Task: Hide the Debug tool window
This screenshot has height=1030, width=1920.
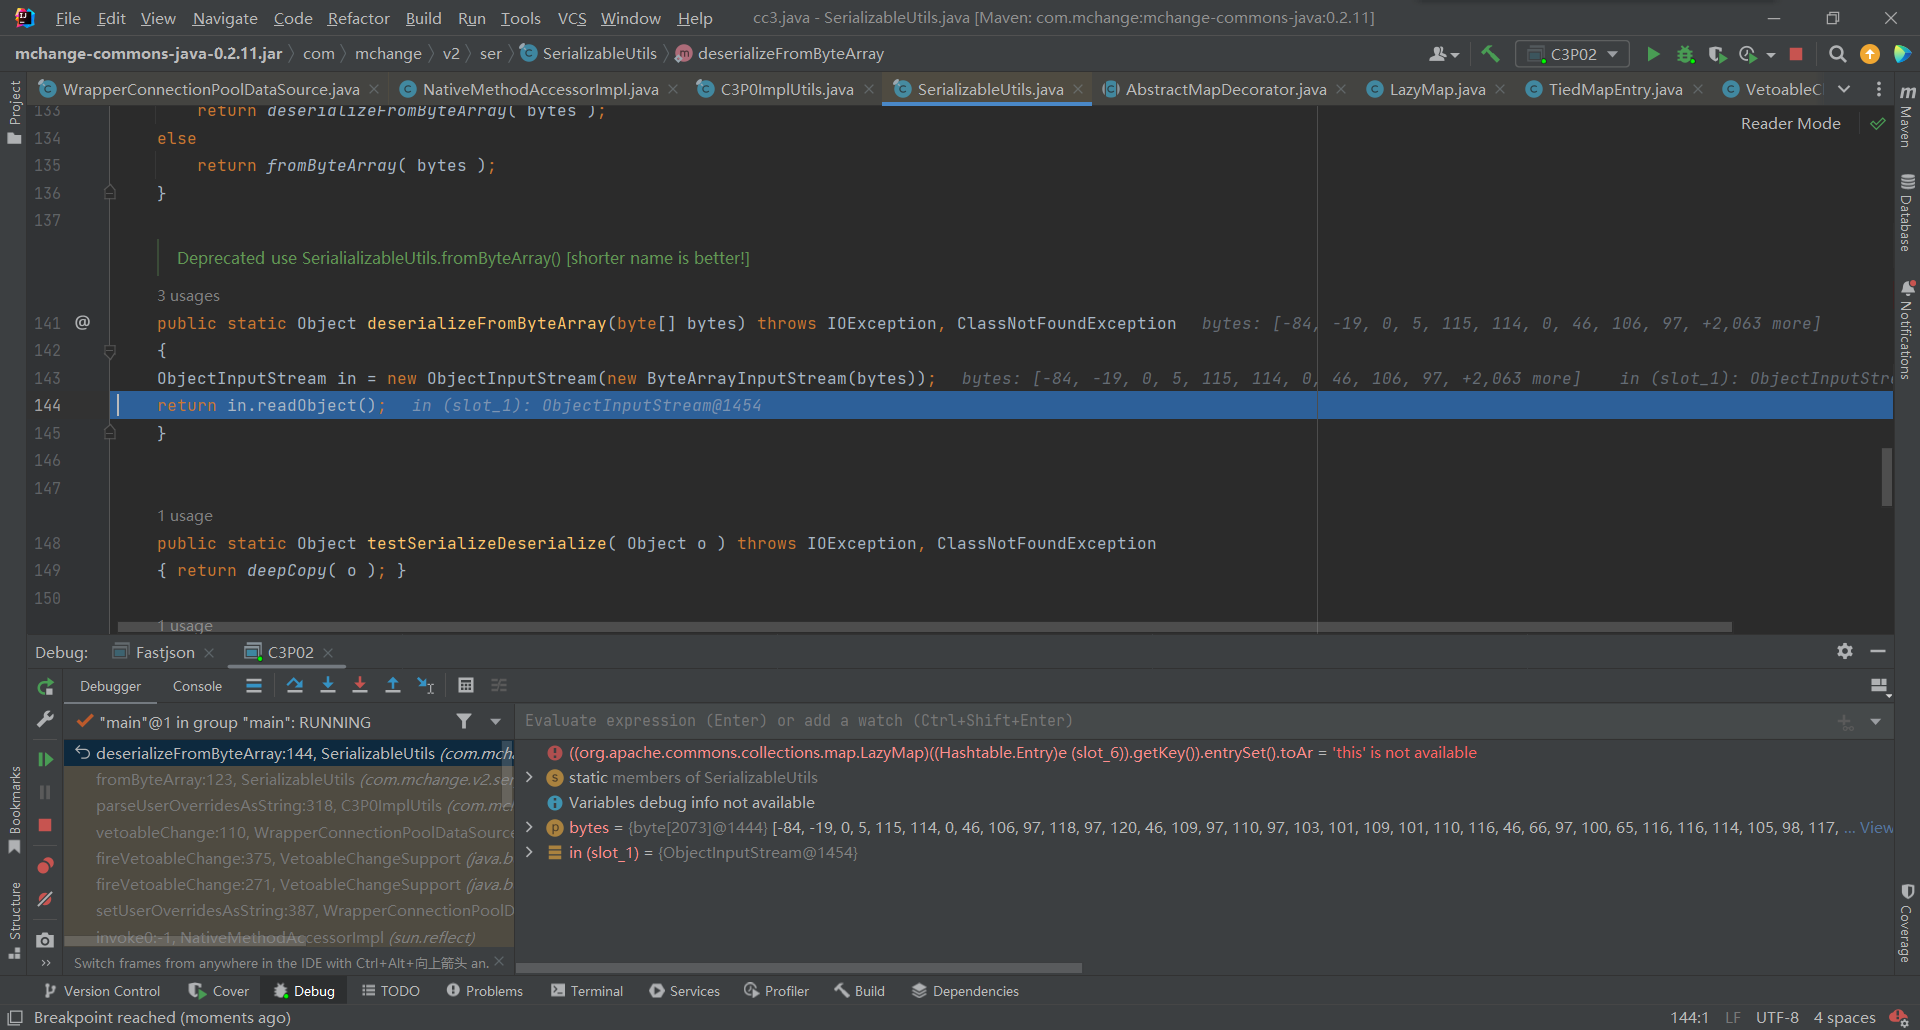Action: (x=1878, y=651)
